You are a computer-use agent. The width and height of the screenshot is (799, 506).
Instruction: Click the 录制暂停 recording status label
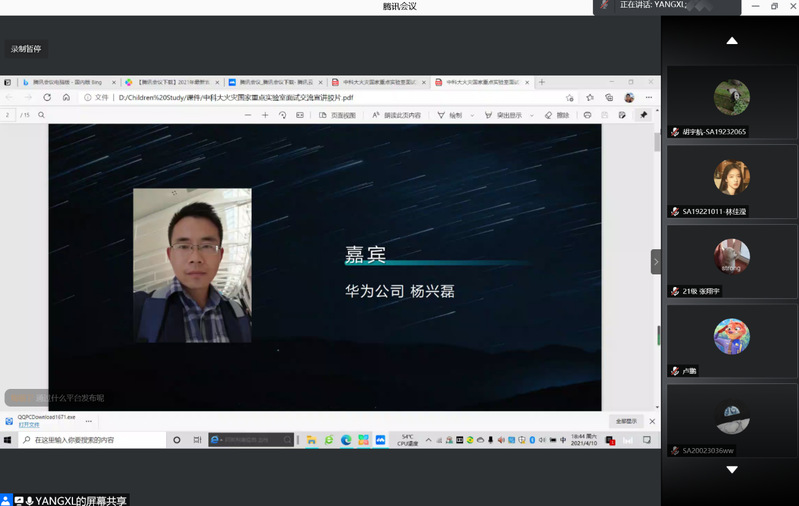pos(26,49)
